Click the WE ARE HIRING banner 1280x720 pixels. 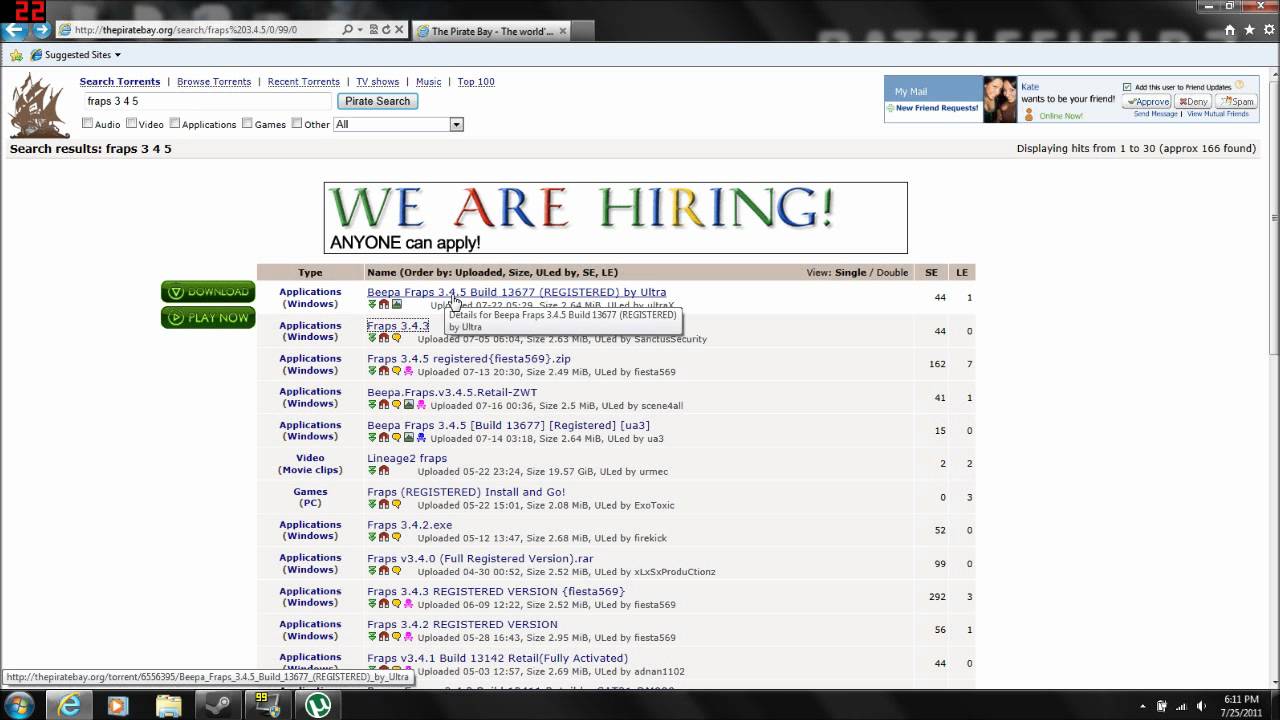616,217
